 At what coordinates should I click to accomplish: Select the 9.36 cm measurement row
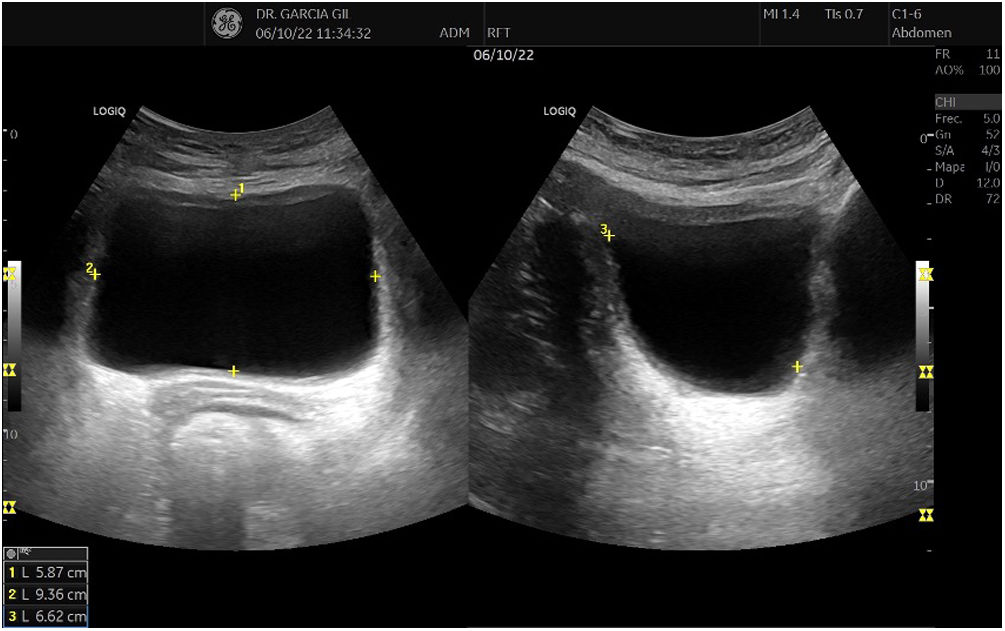click(x=46, y=595)
